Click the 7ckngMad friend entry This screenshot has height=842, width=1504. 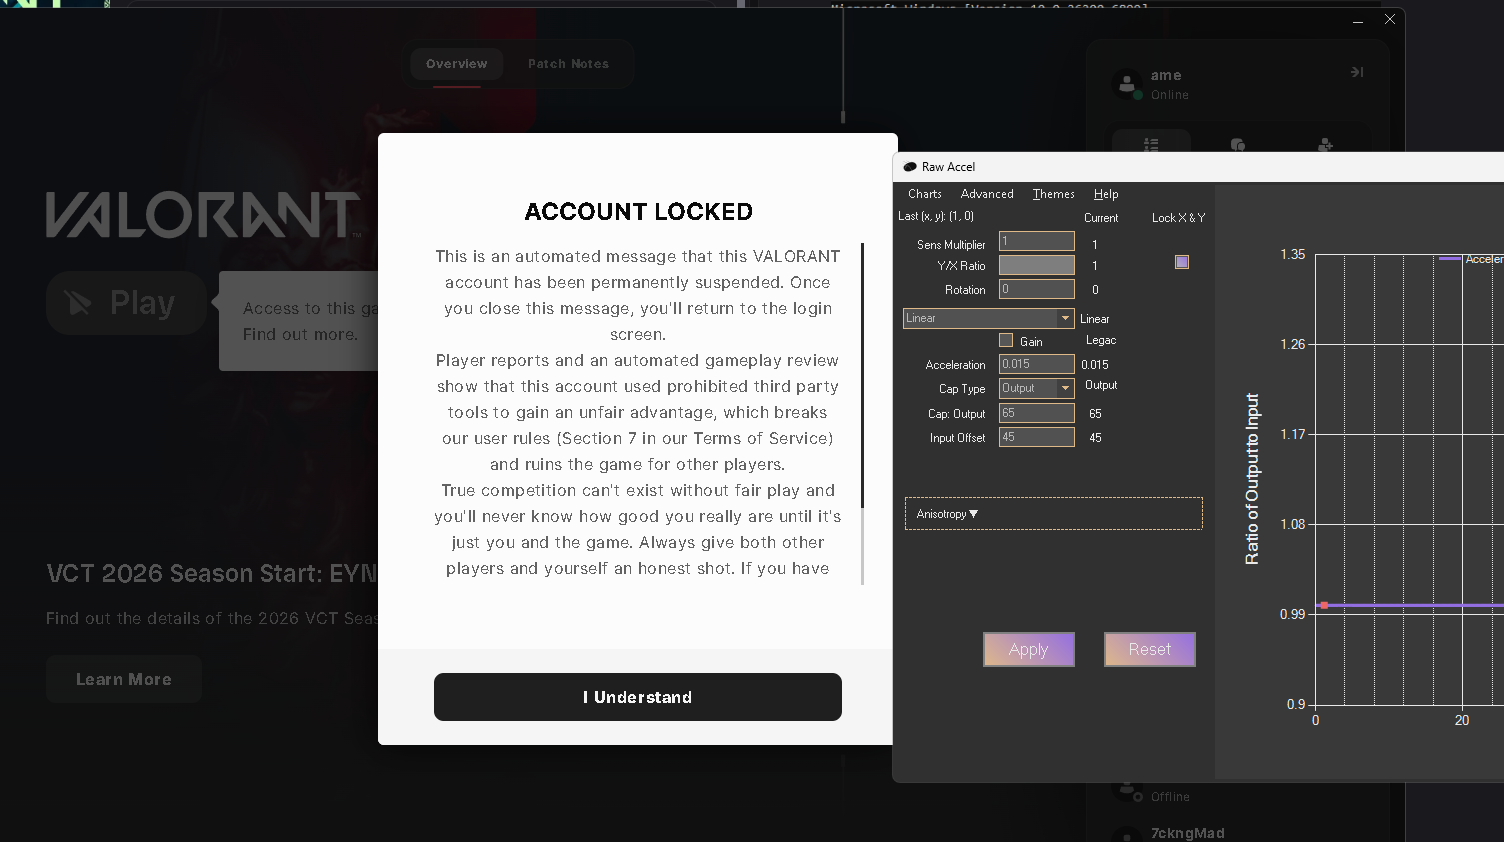coord(1187,833)
